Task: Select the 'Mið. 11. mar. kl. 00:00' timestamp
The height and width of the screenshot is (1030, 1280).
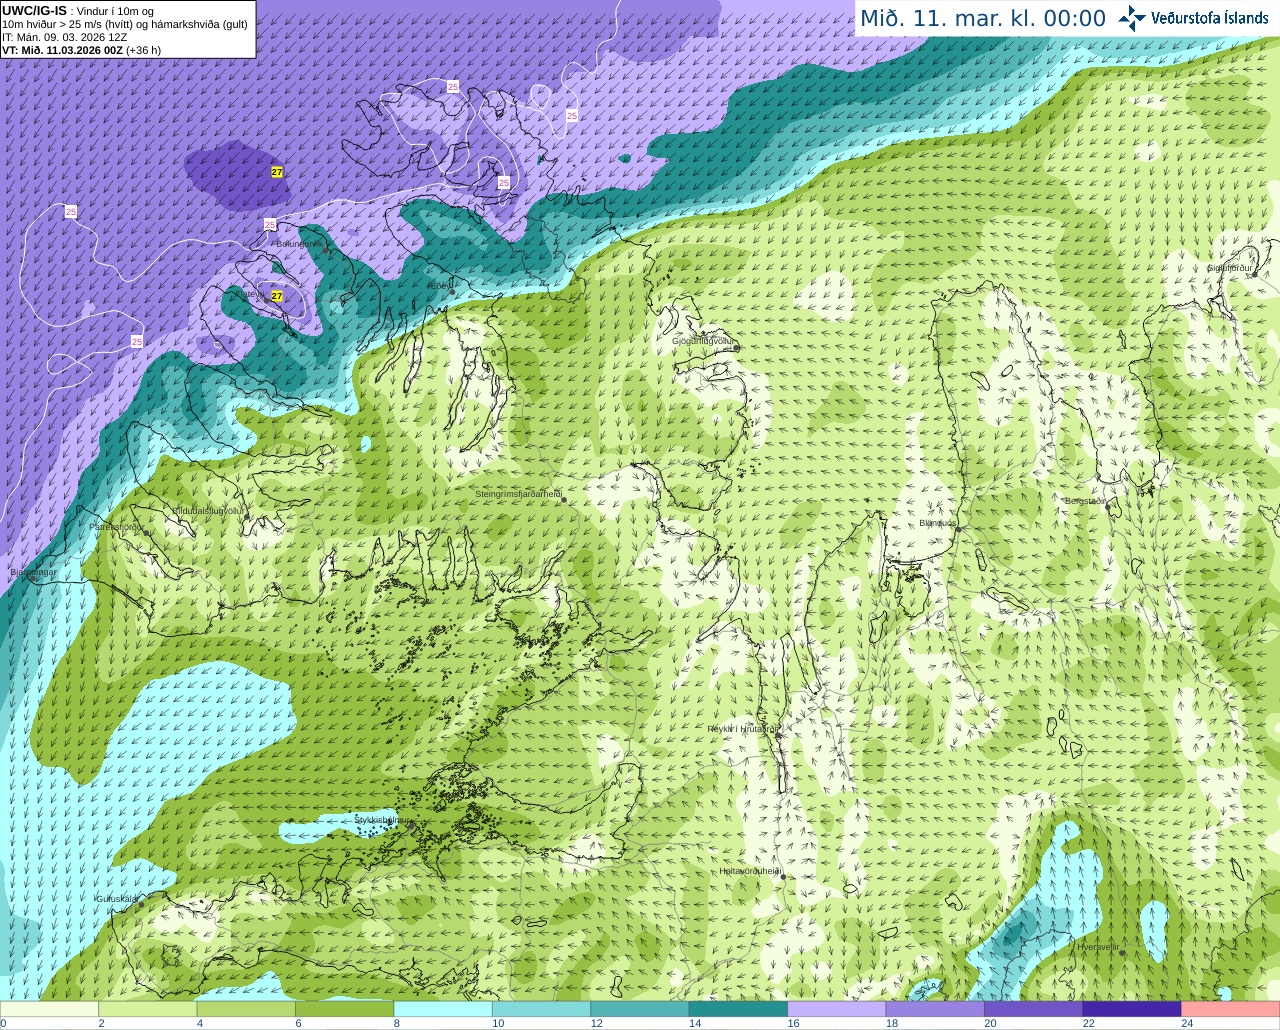Action: tap(983, 19)
